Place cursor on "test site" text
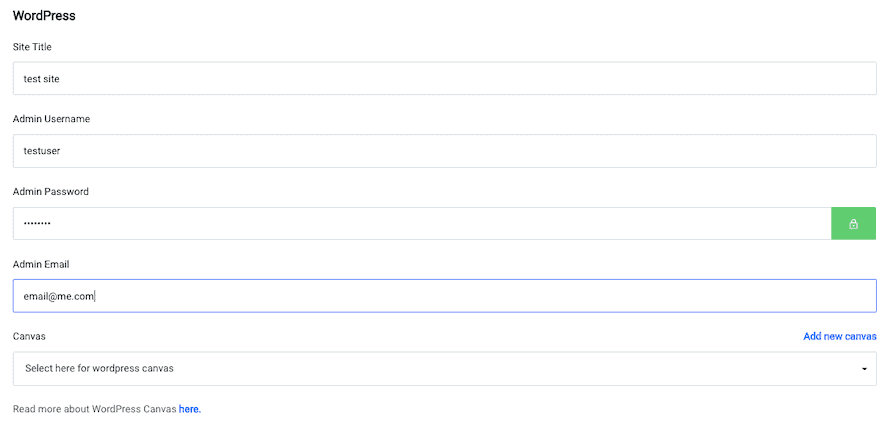This screenshot has width=896, height=426. 43,79
